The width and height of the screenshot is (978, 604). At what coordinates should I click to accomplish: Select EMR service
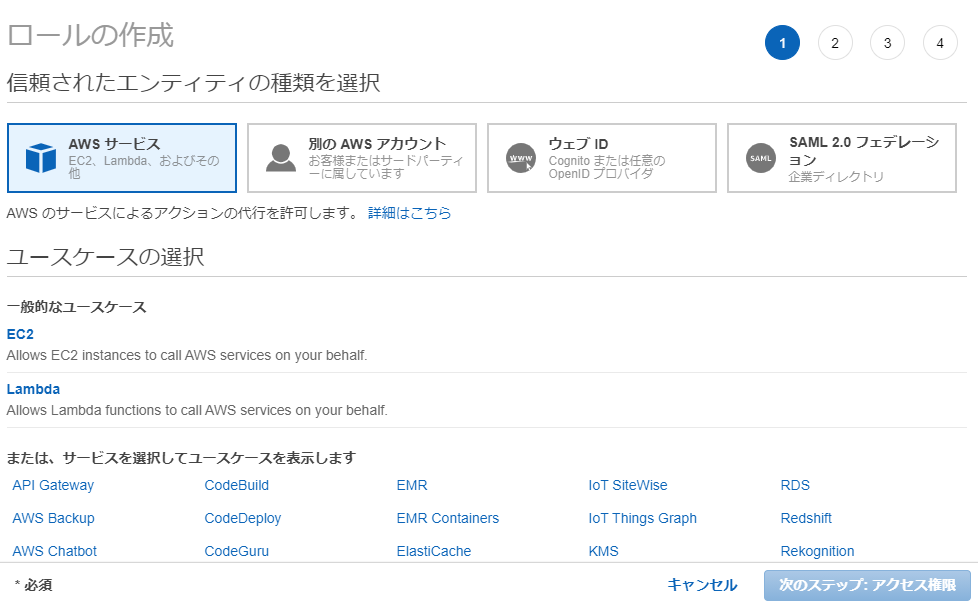pos(412,485)
